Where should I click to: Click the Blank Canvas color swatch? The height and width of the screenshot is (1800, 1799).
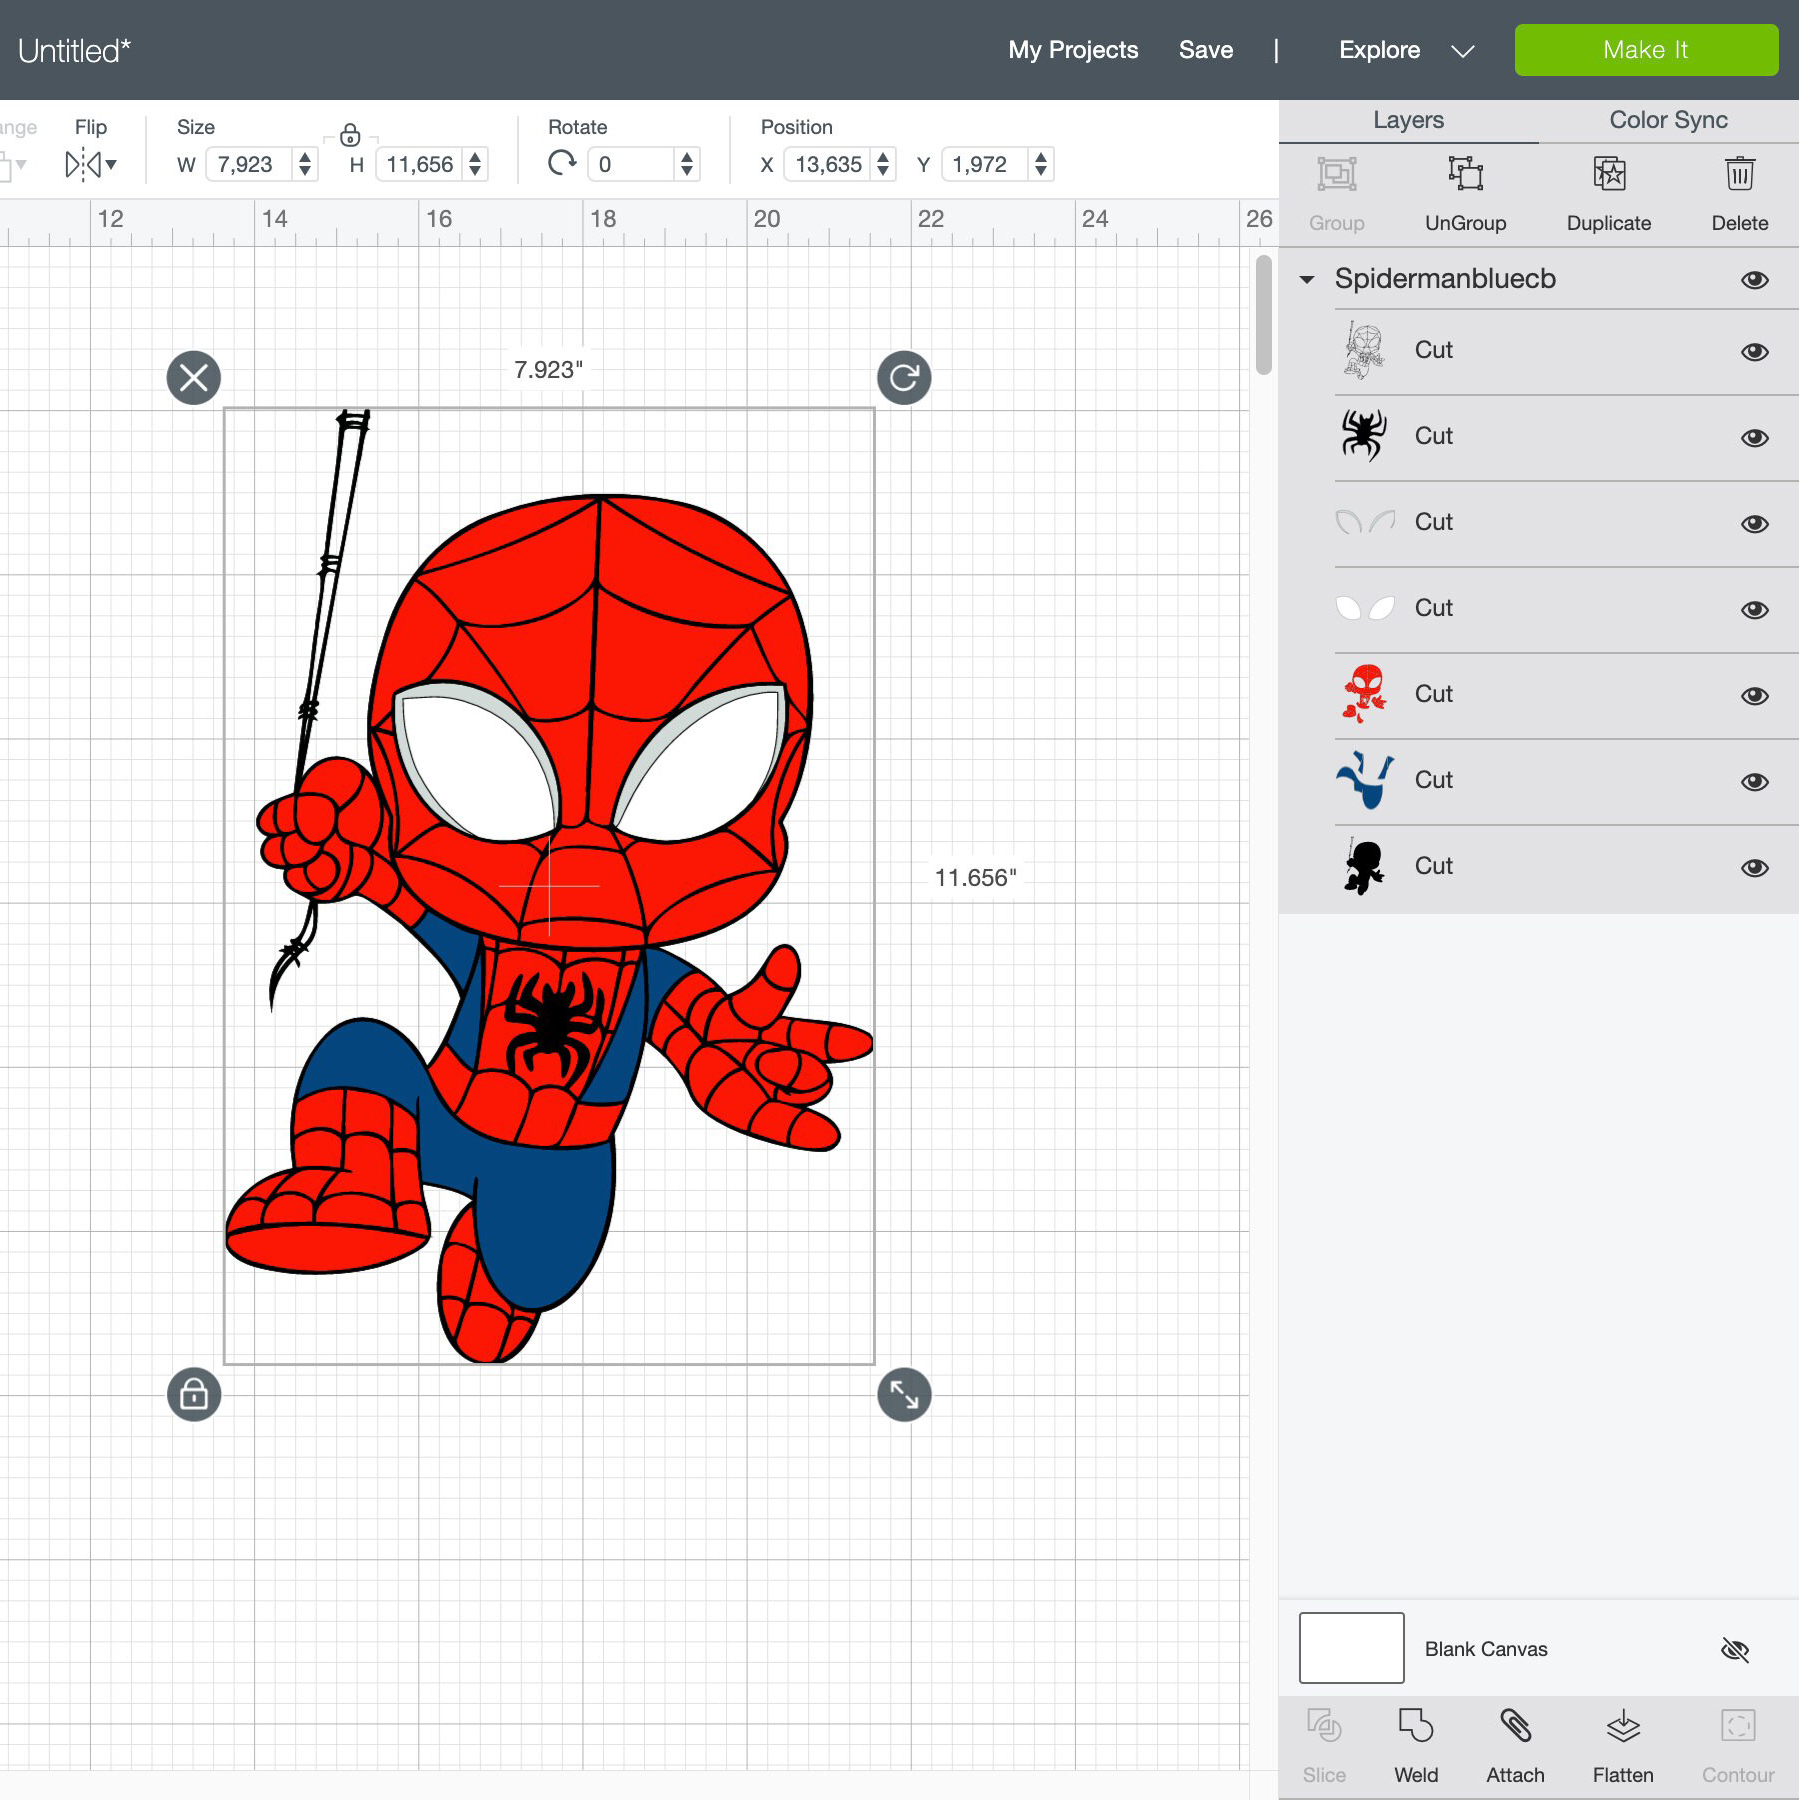coord(1351,1648)
